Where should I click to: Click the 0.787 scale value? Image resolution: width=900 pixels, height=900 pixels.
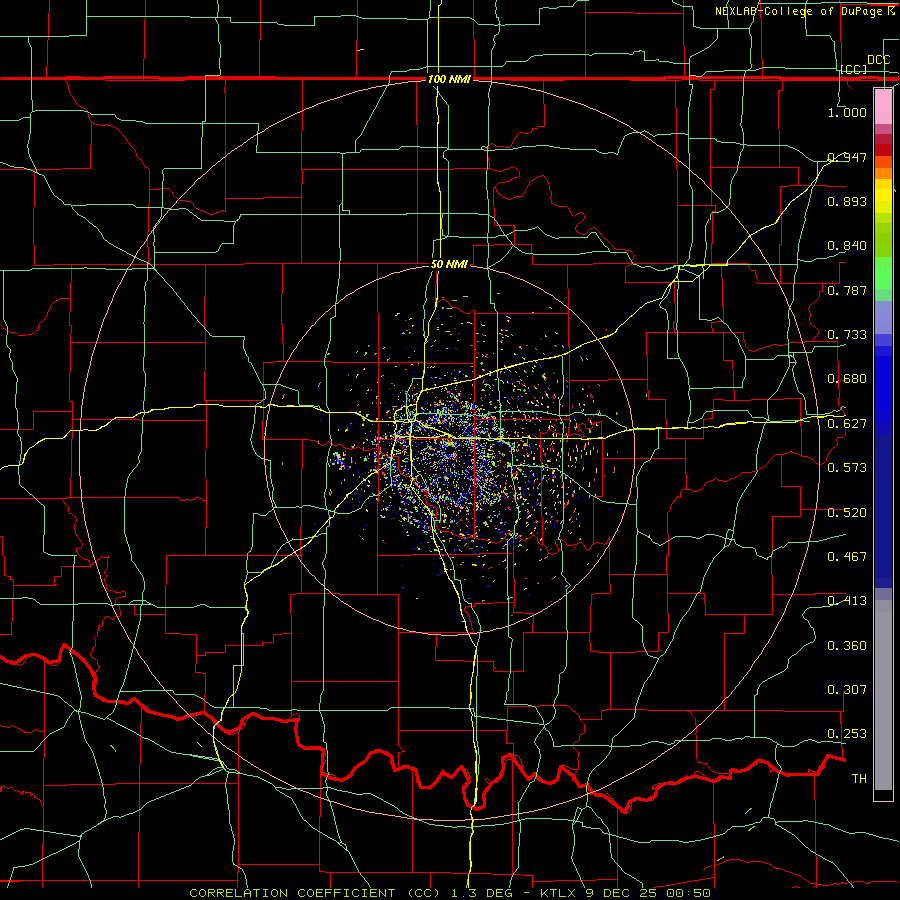[847, 290]
